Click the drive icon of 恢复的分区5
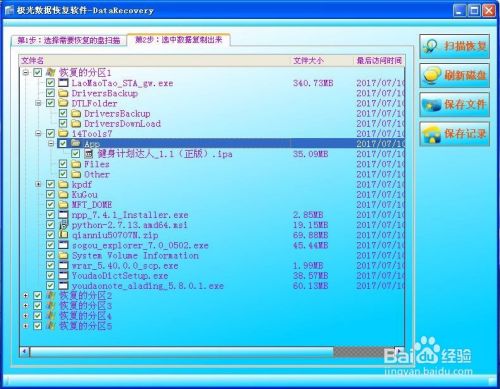500x389 pixels. (x=50, y=326)
